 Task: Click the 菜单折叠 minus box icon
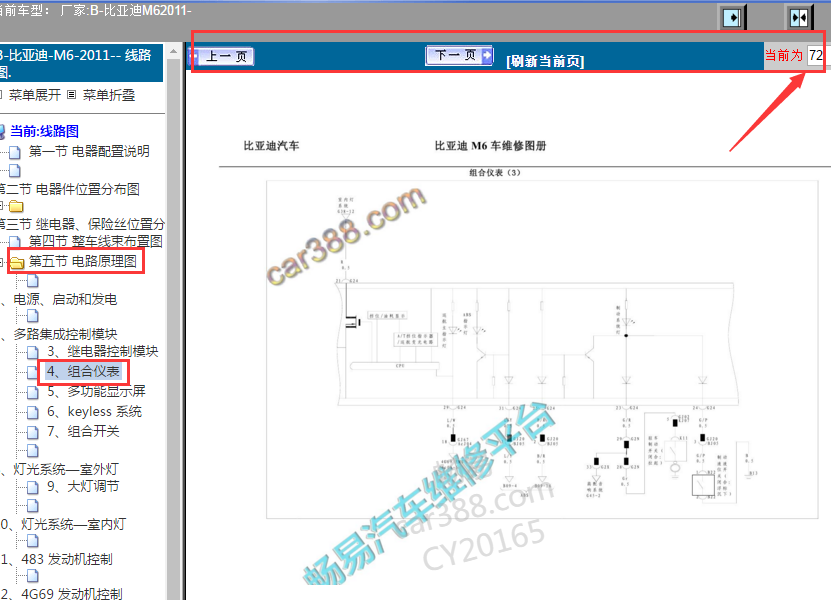72,95
